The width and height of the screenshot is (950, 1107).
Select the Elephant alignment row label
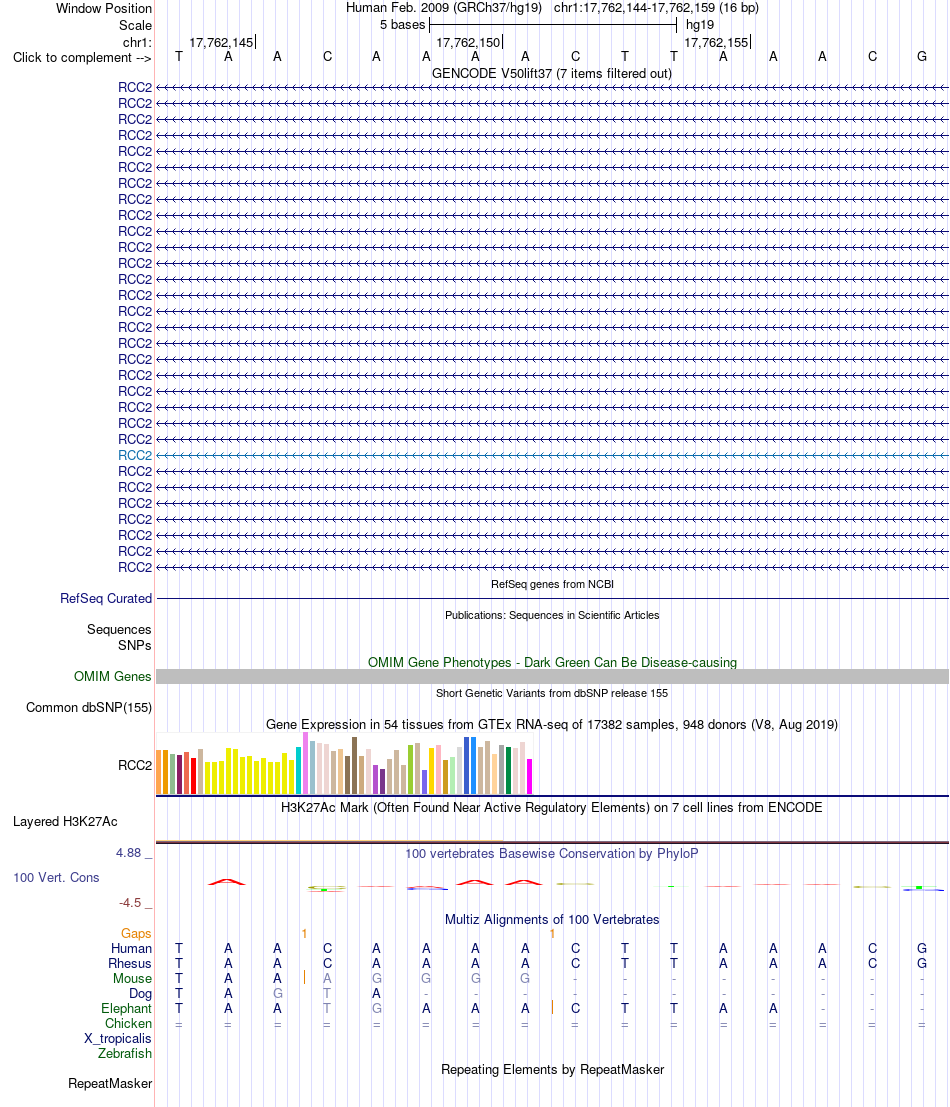[126, 1008]
